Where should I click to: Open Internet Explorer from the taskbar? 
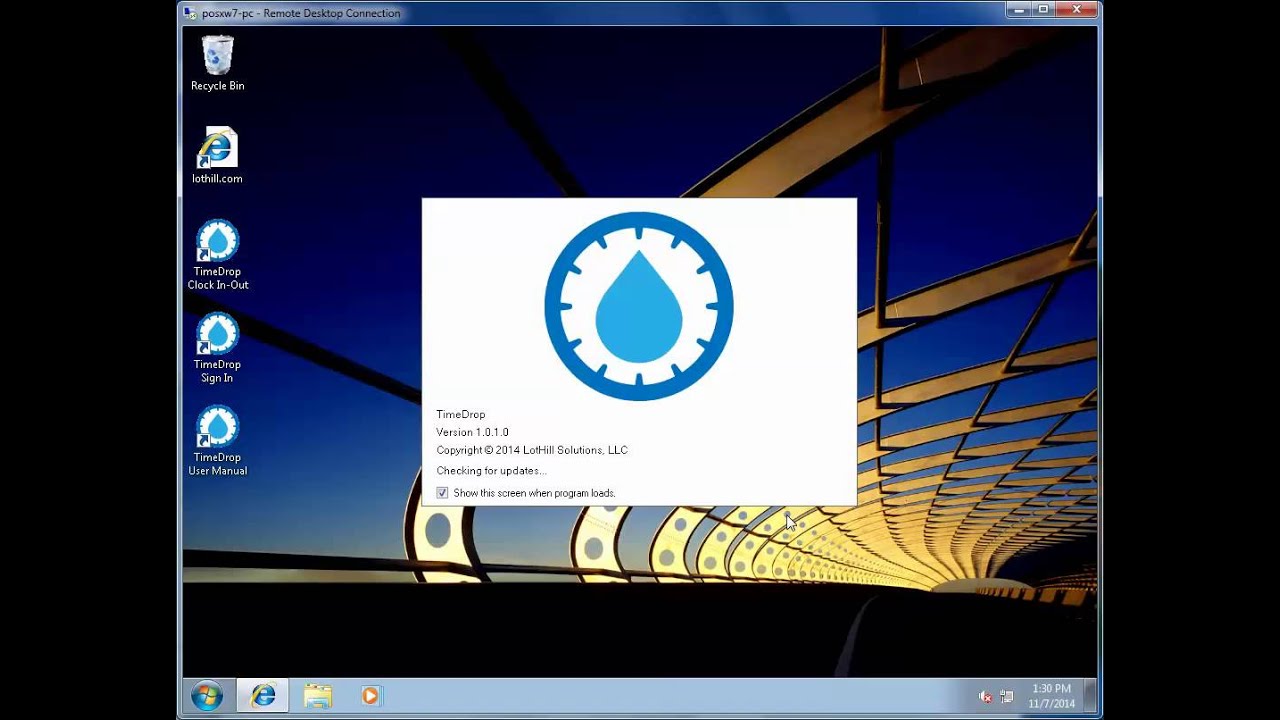[x=263, y=696]
